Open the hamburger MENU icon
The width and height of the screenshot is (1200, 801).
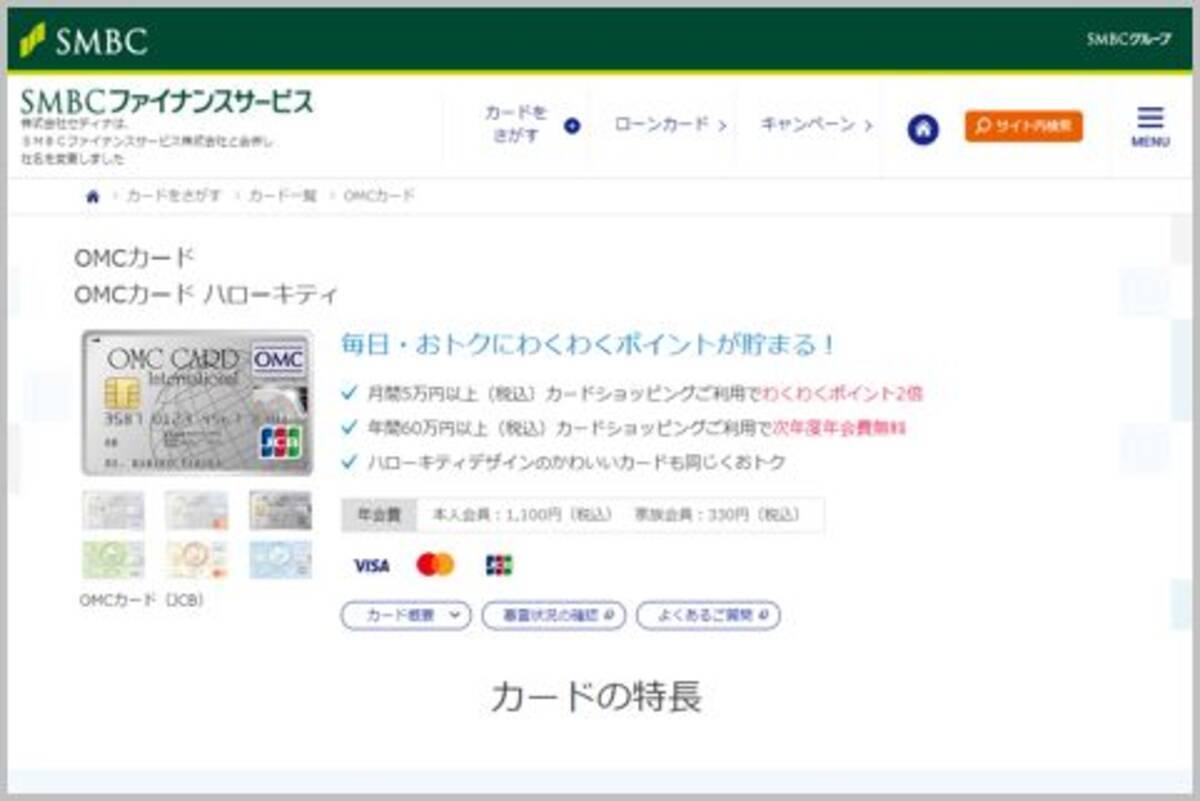1150,127
